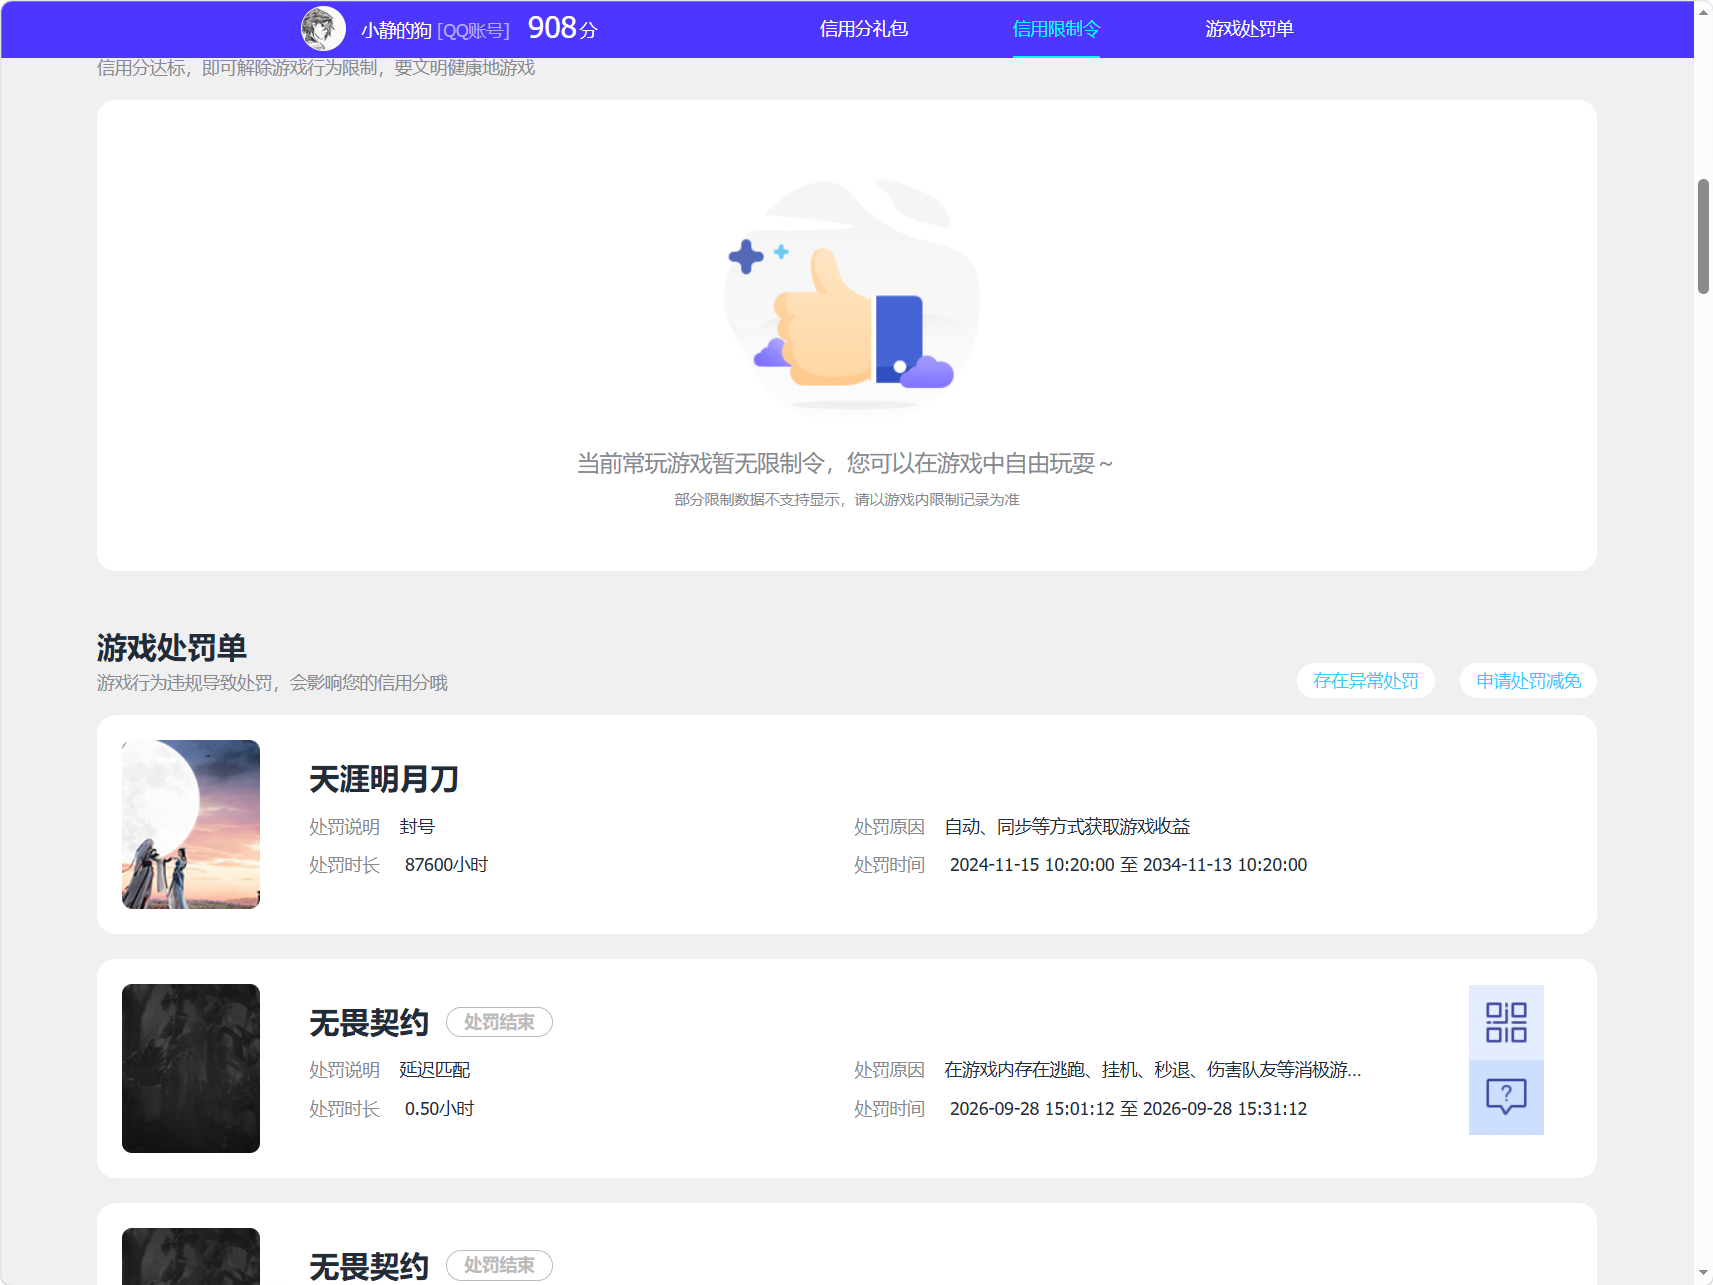Click the 0.50小时 penalty duration
This screenshot has width=1713, height=1285.
click(439, 1109)
